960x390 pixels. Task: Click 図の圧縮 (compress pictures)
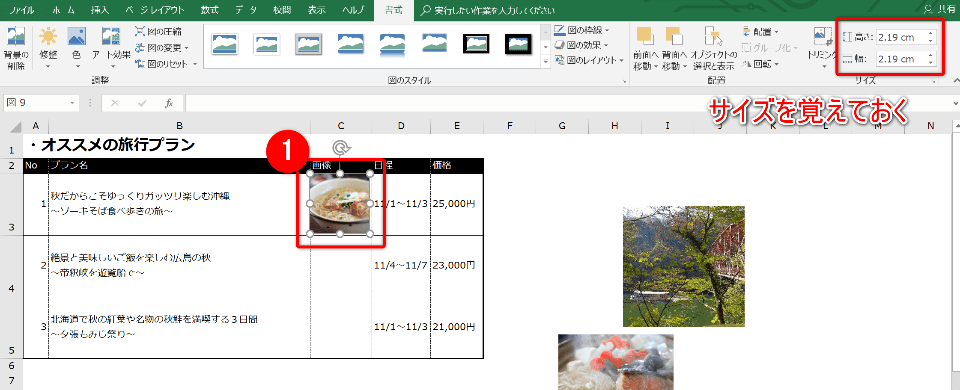pyautogui.click(x=158, y=31)
